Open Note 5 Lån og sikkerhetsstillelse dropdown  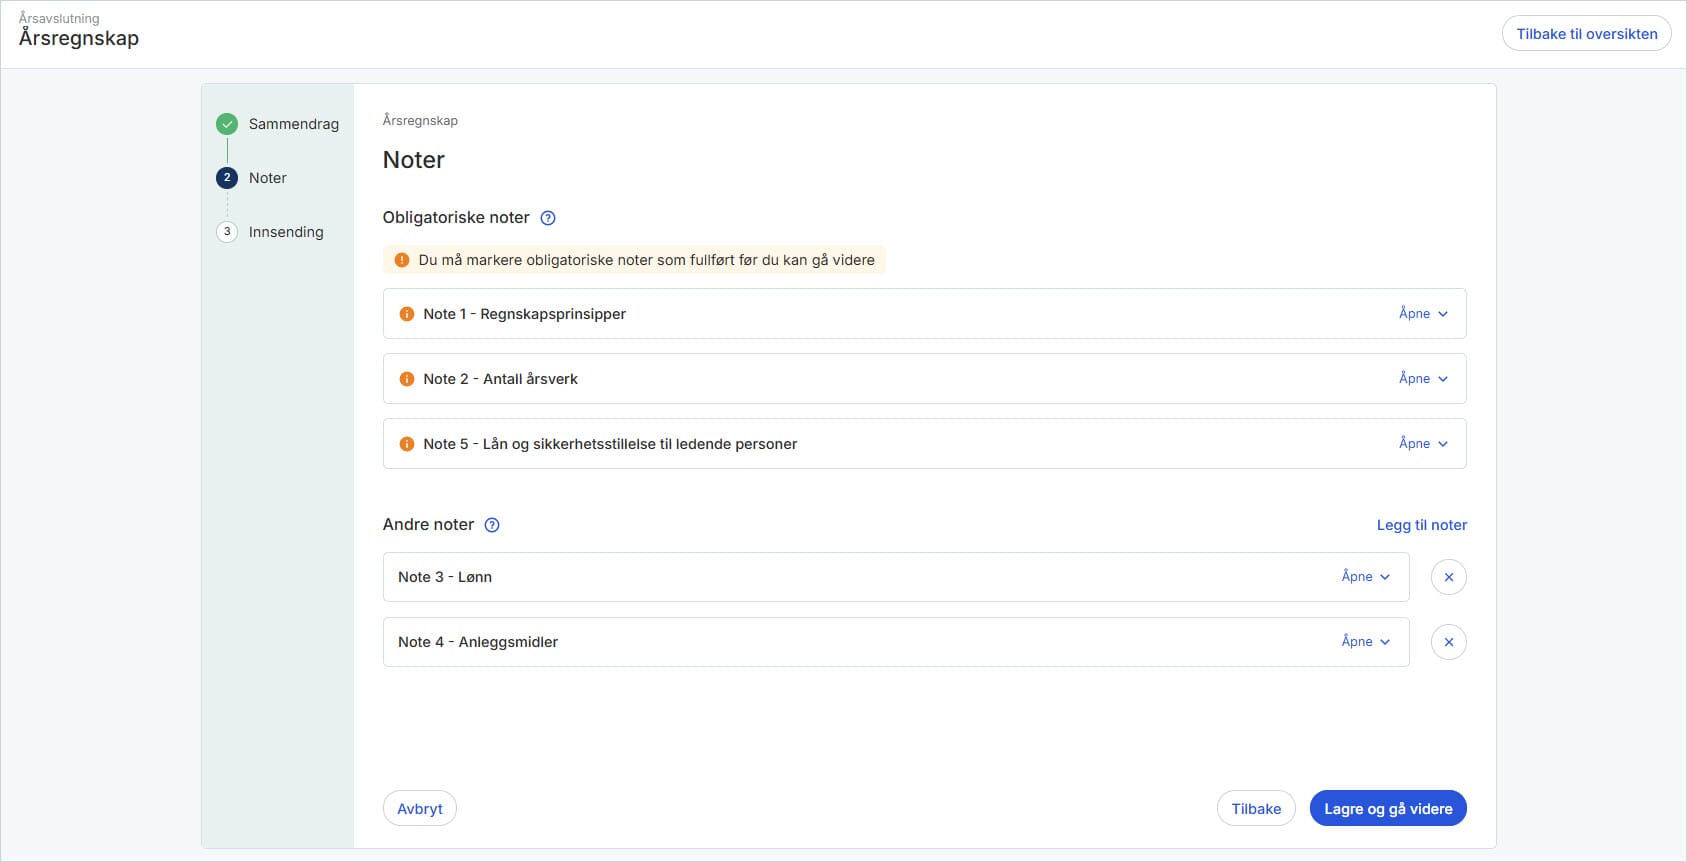(x=1422, y=444)
